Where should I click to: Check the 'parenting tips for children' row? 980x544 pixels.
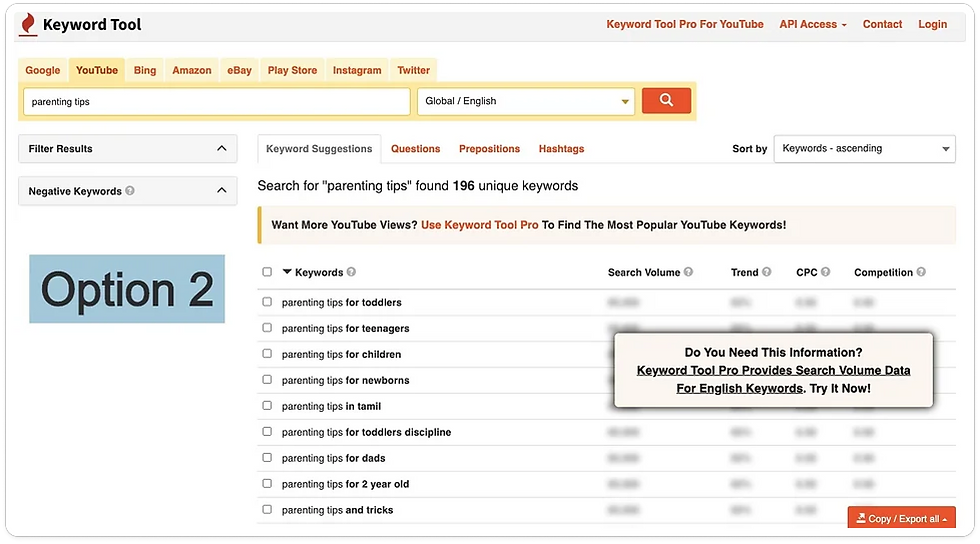[x=267, y=354]
